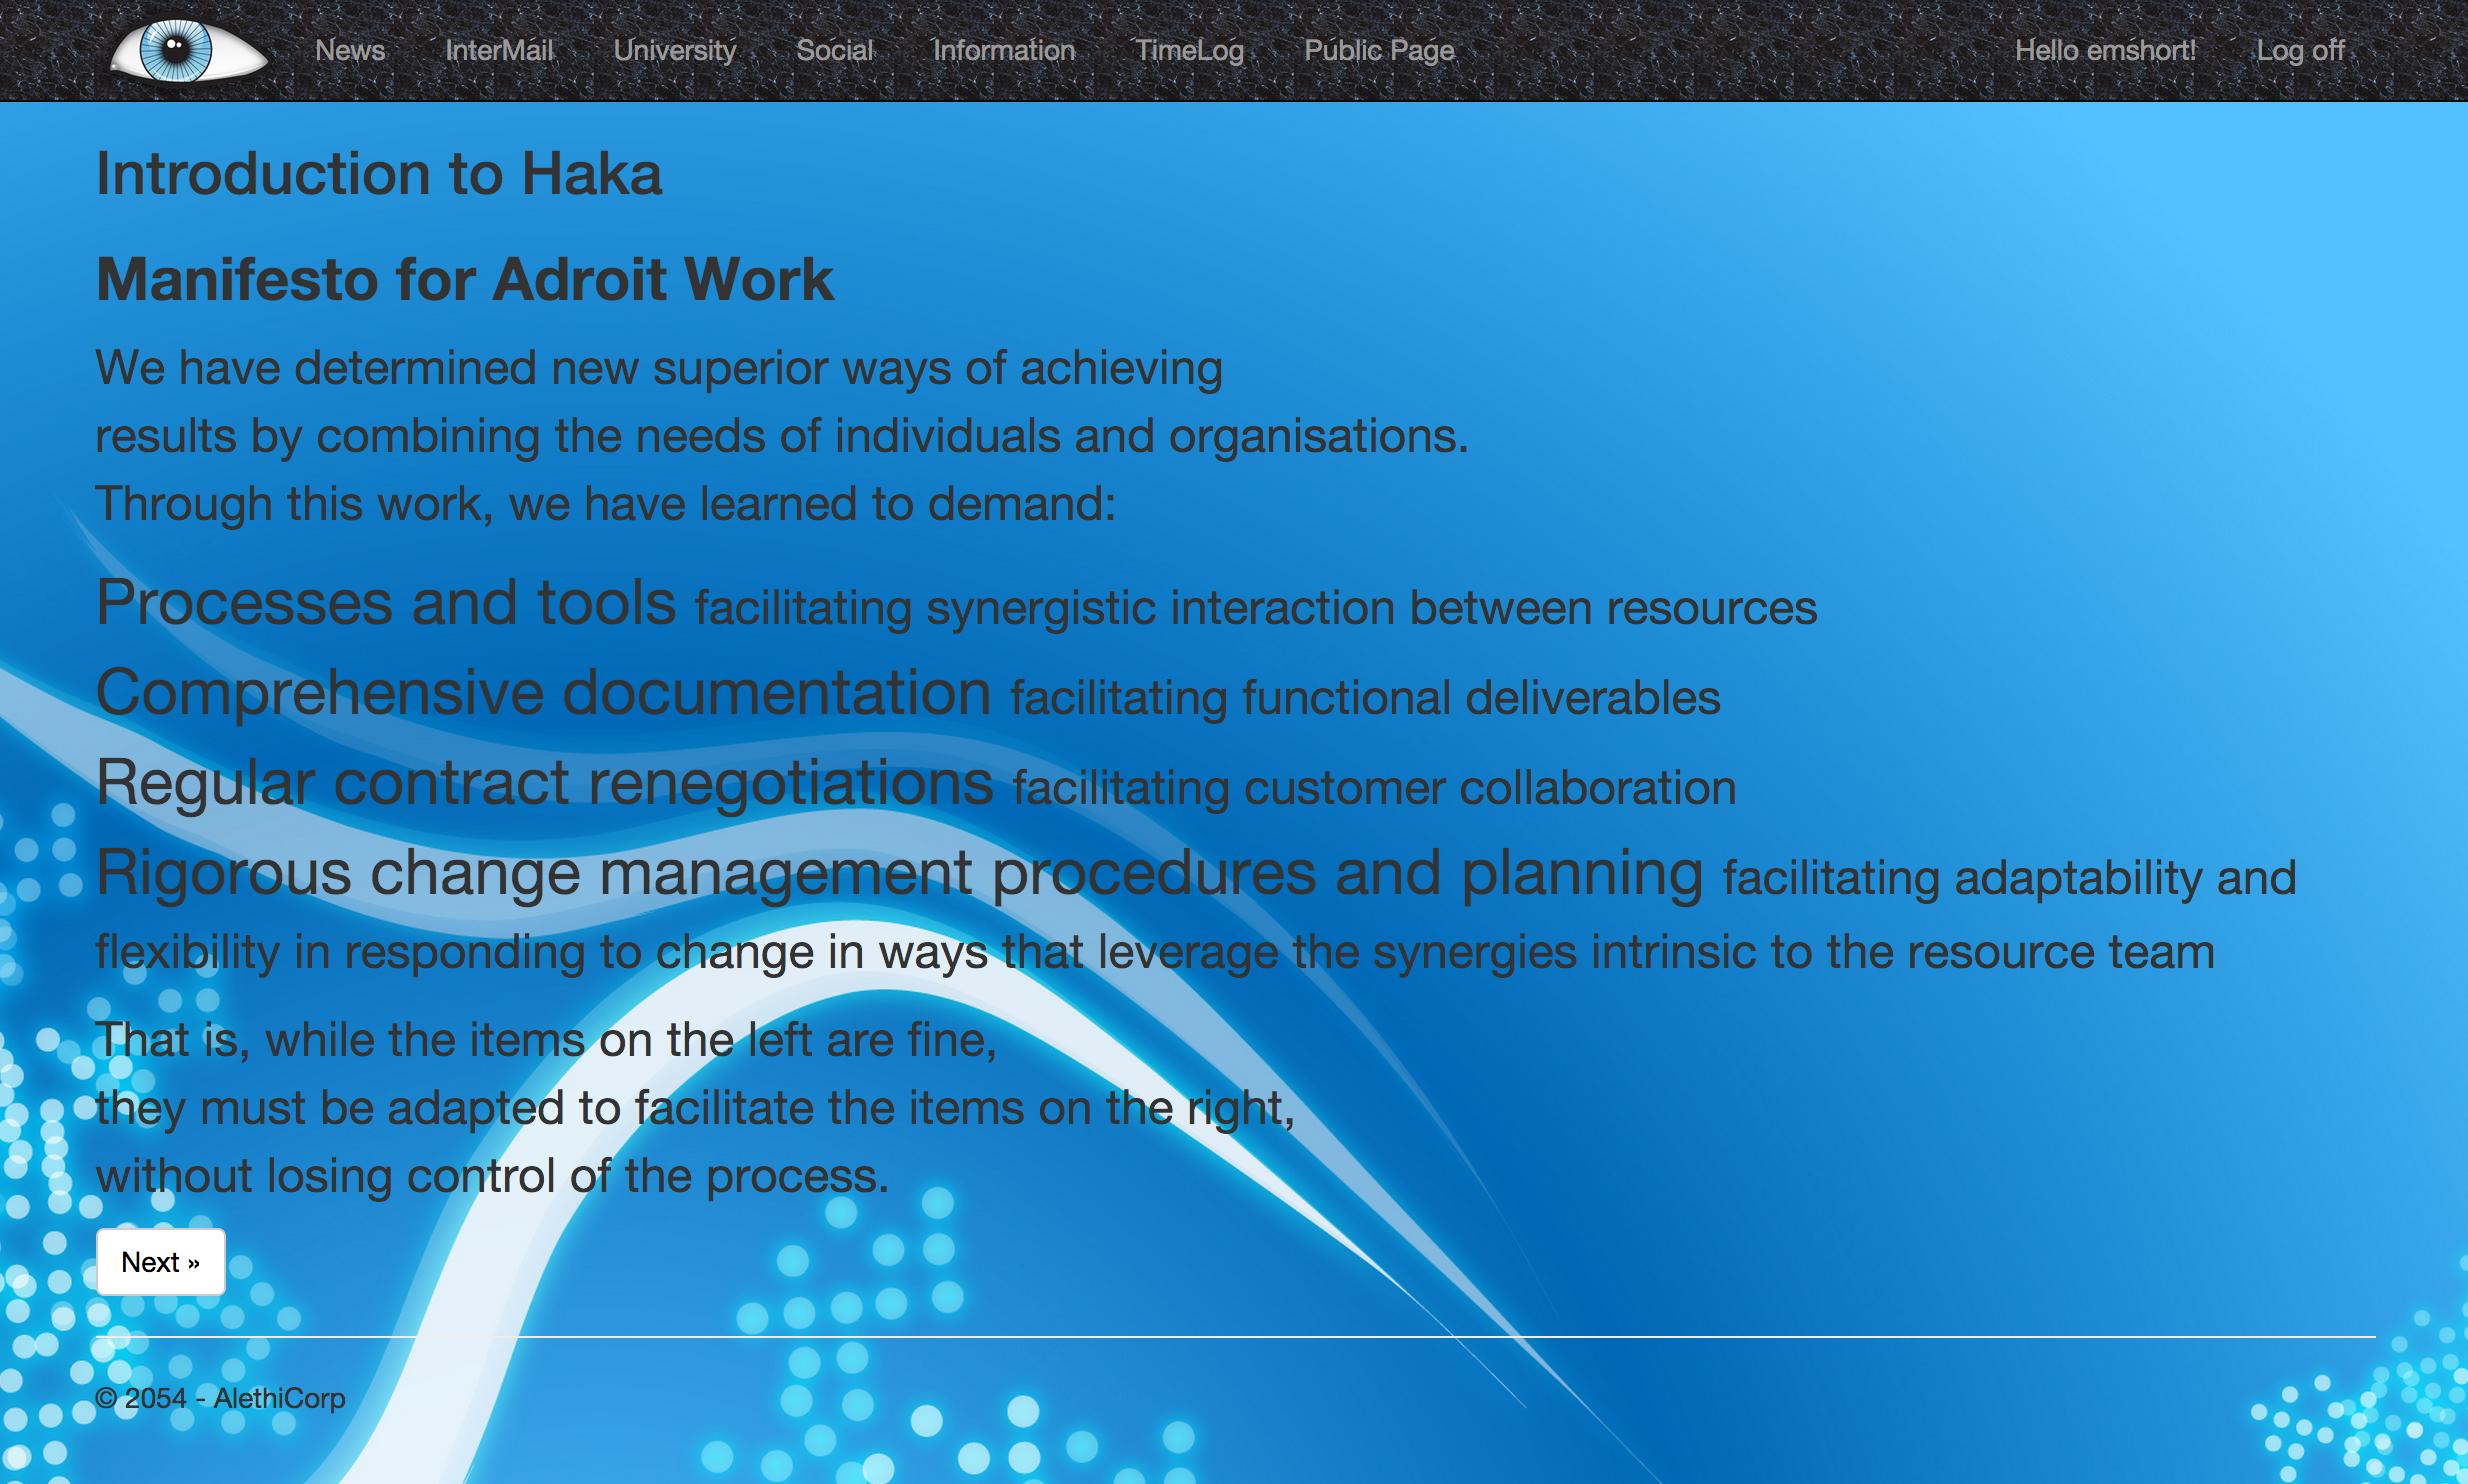Click the Introduction to Haka heading
Viewport: 2468px width, 1484px height.
378,174
